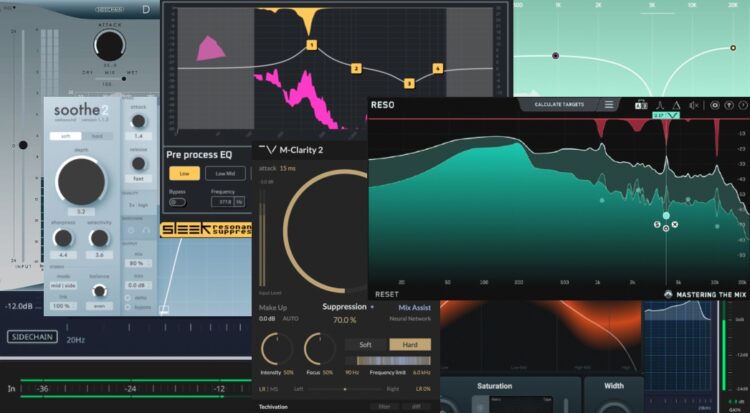This screenshot has width=750, height=413.
Task: Select EQ band node 3
Action: pos(408,83)
